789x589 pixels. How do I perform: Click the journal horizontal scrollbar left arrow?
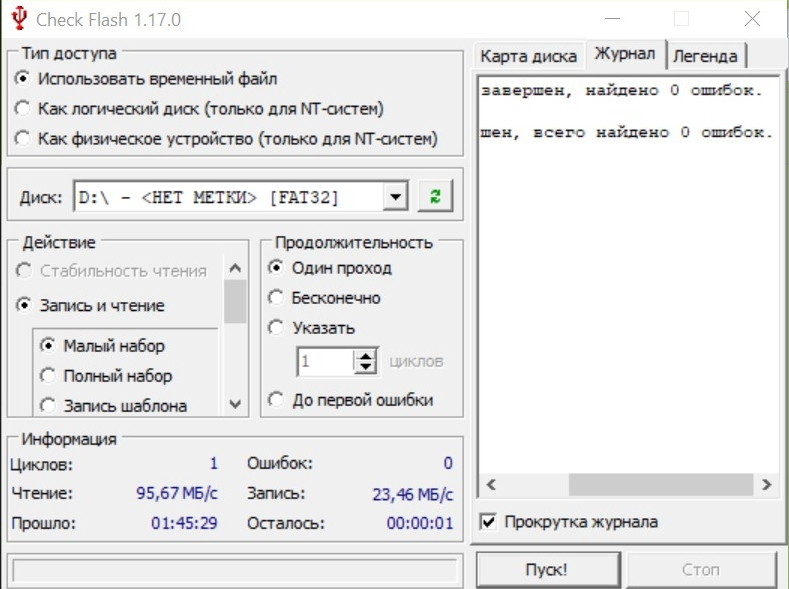coord(492,484)
